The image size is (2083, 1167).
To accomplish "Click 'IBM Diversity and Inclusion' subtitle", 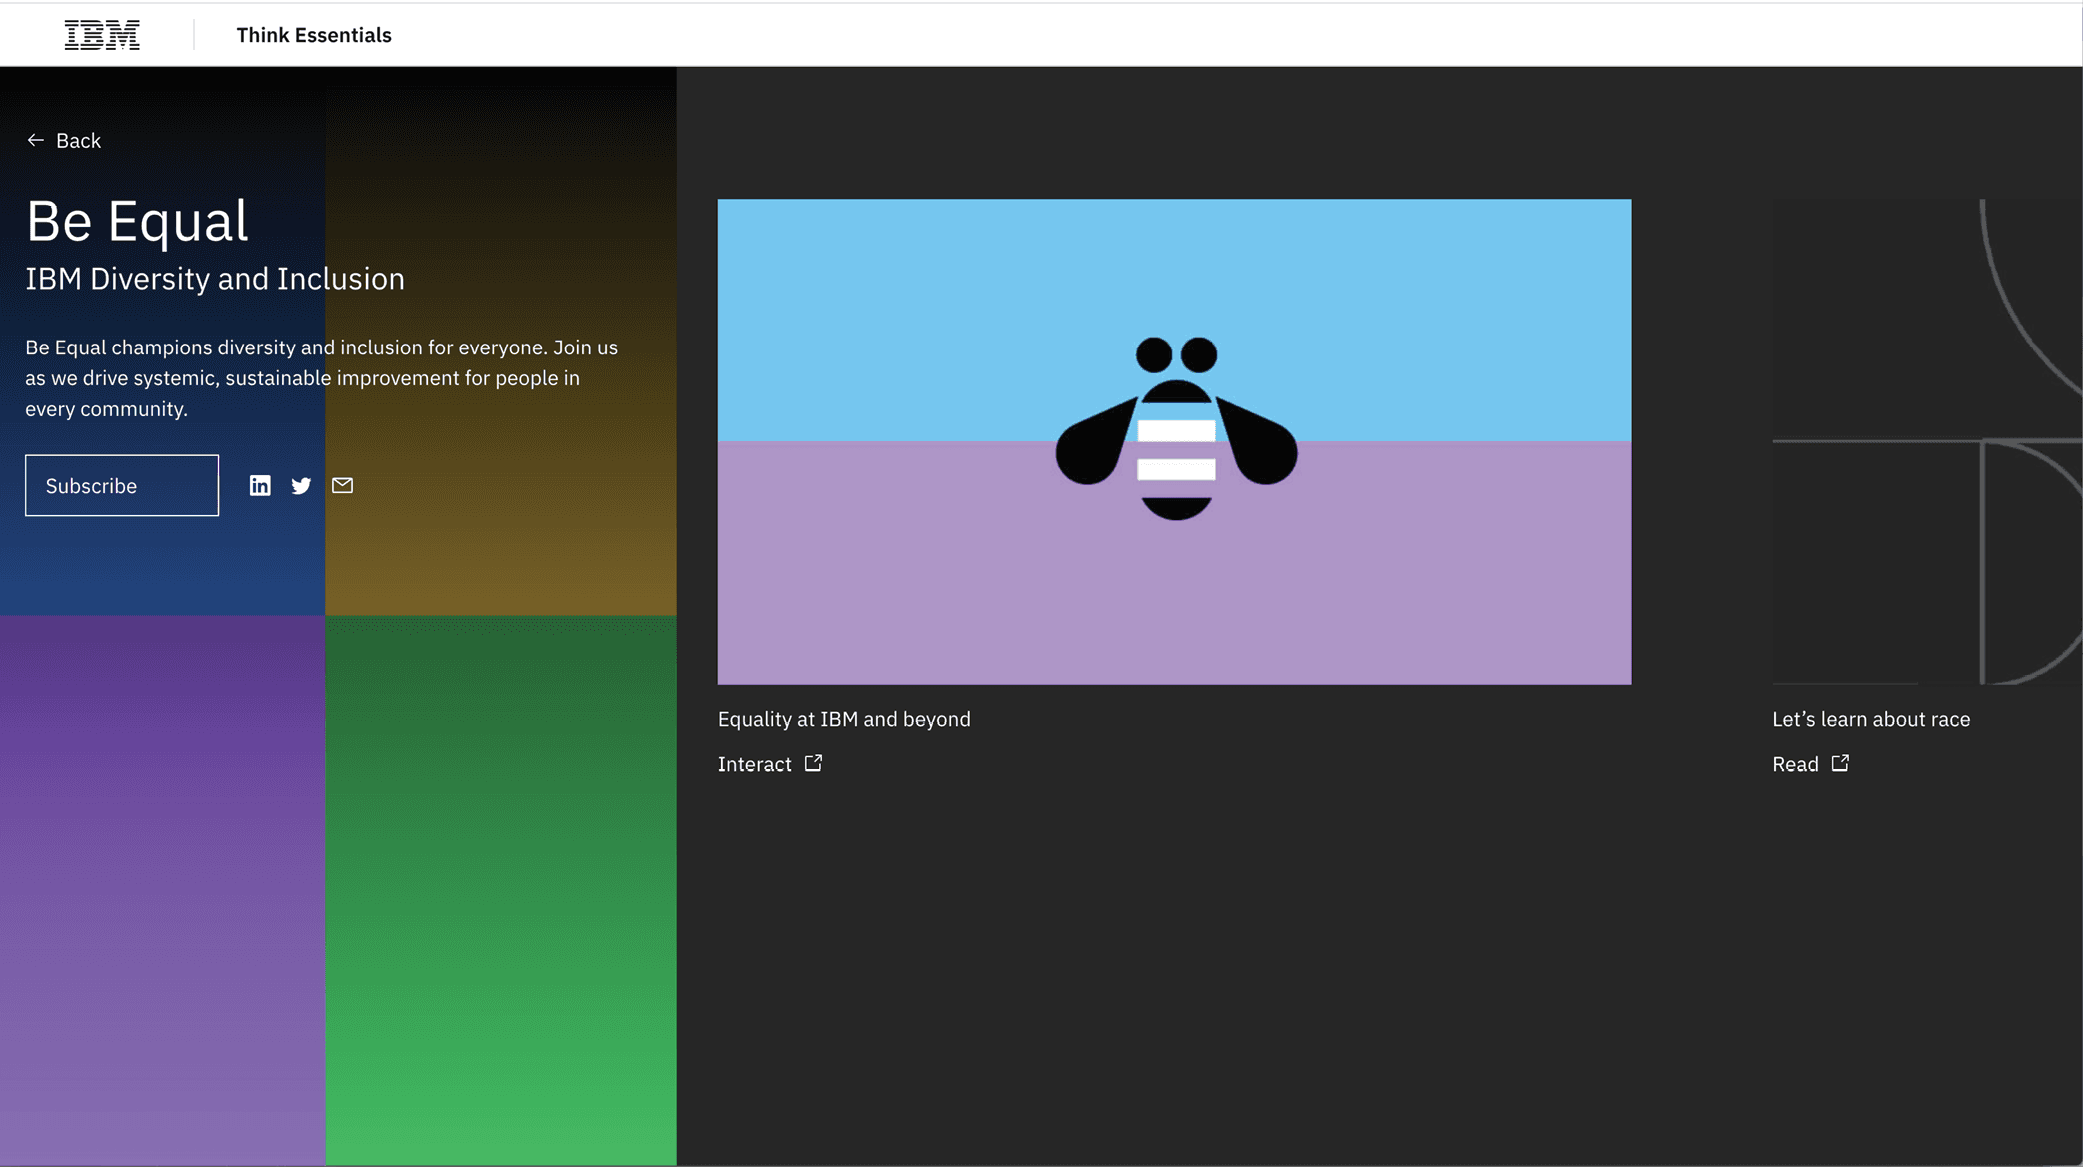I will (215, 279).
